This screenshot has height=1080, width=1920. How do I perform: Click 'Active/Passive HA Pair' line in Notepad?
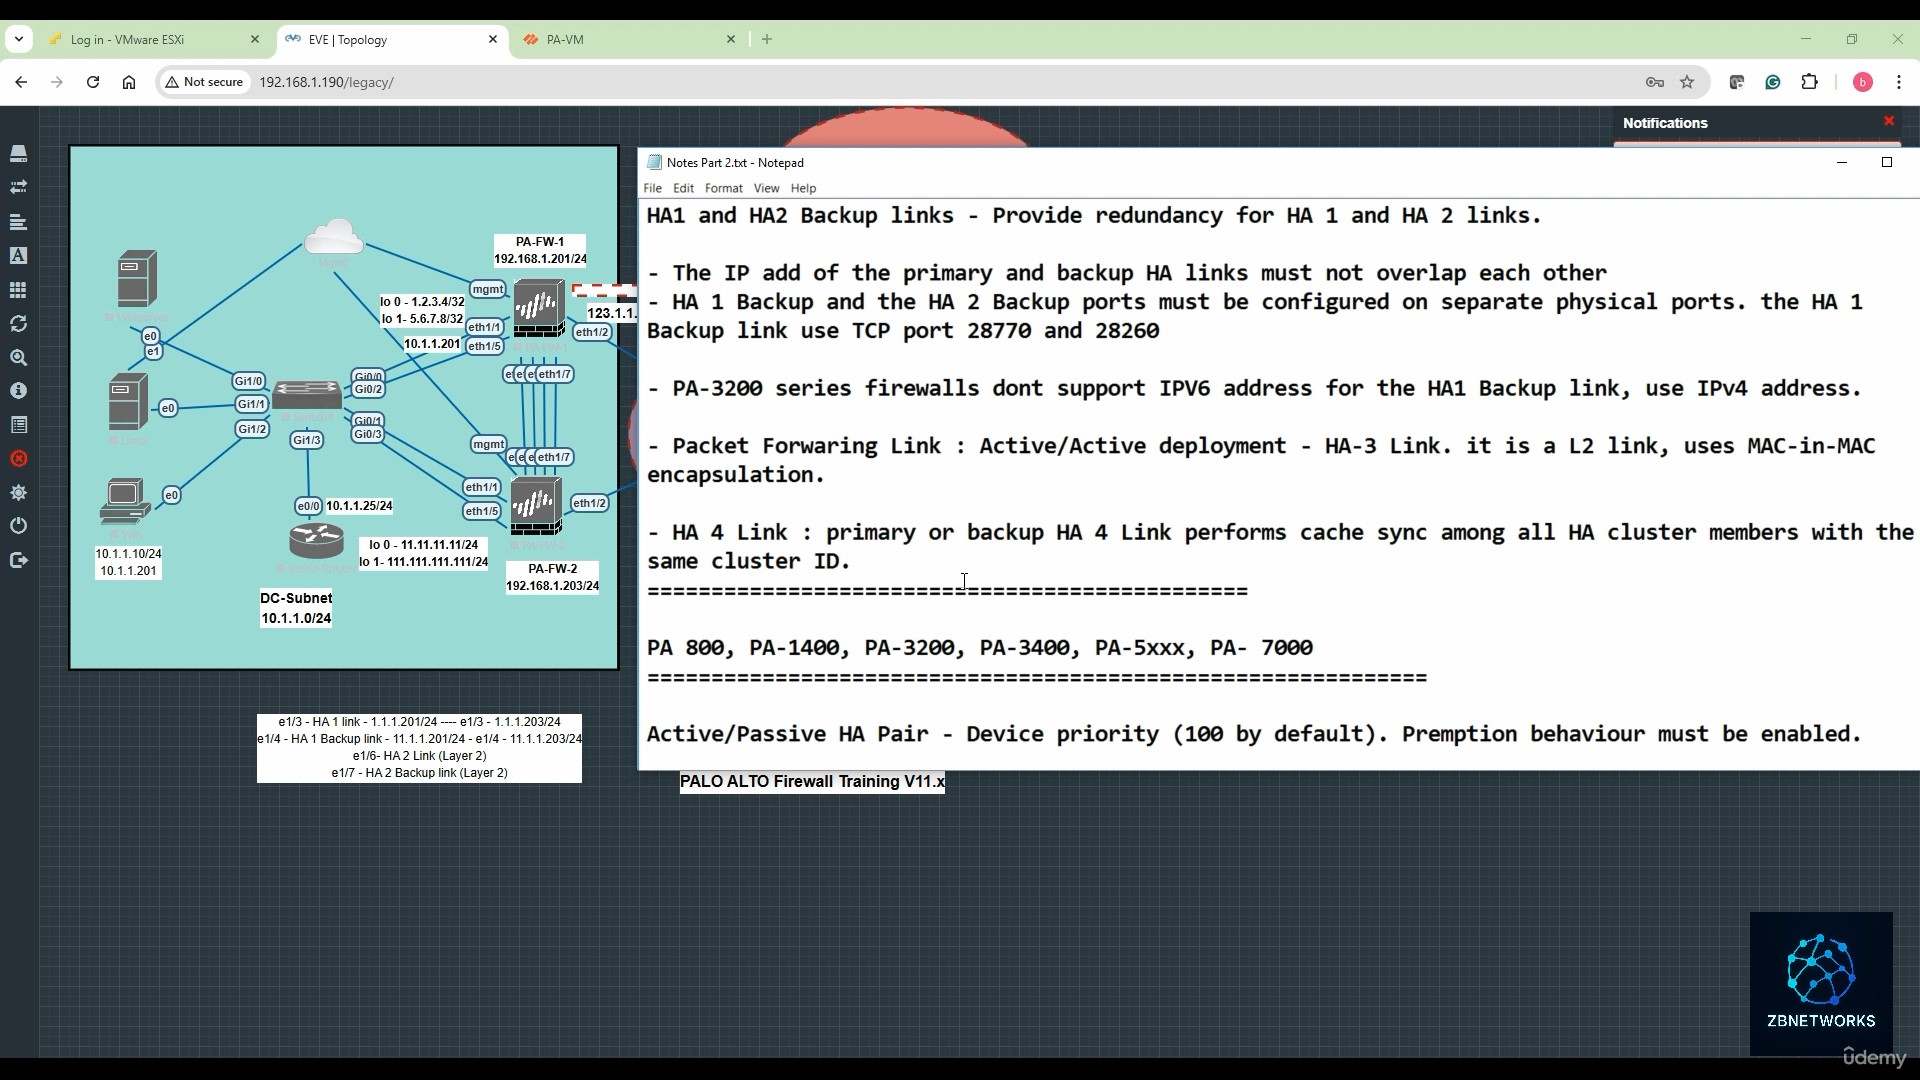tap(1254, 734)
